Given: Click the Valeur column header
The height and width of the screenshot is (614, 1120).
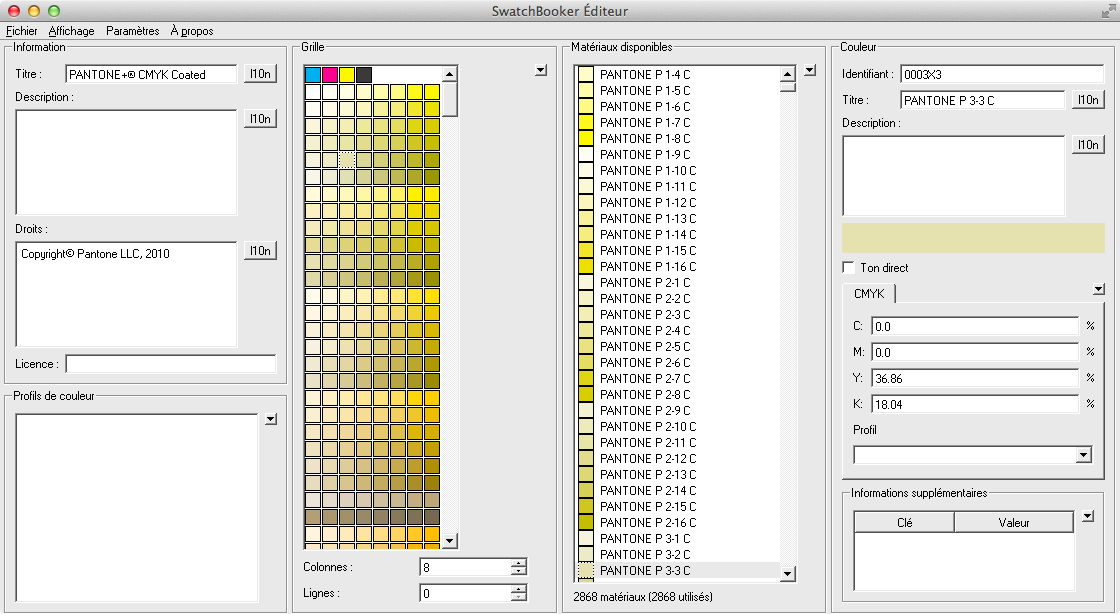Looking at the screenshot, I should point(1014,523).
